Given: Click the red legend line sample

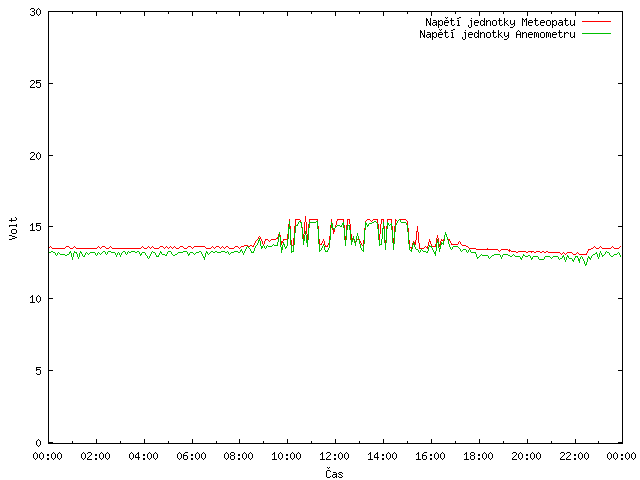Looking at the screenshot, I should pos(596,21).
